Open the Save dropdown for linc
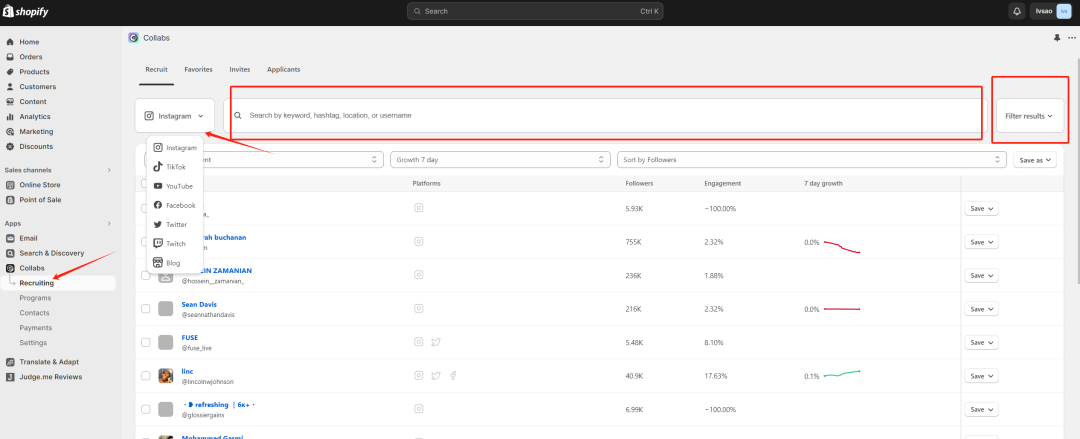Viewport: 1080px width, 439px height. pyautogui.click(x=981, y=376)
